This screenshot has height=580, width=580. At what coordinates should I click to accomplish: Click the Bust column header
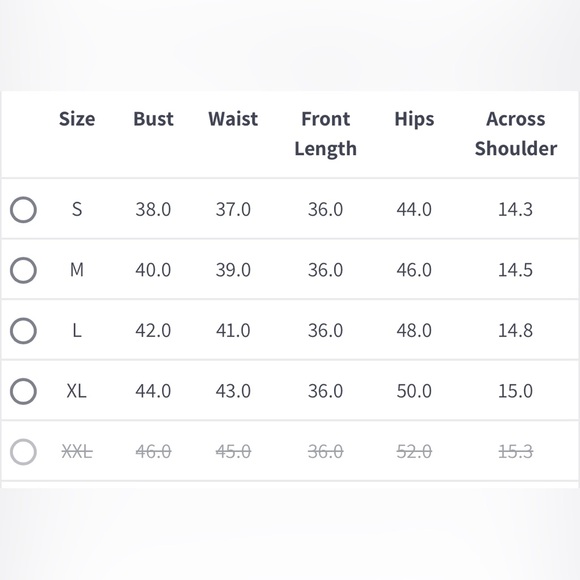pos(153,119)
